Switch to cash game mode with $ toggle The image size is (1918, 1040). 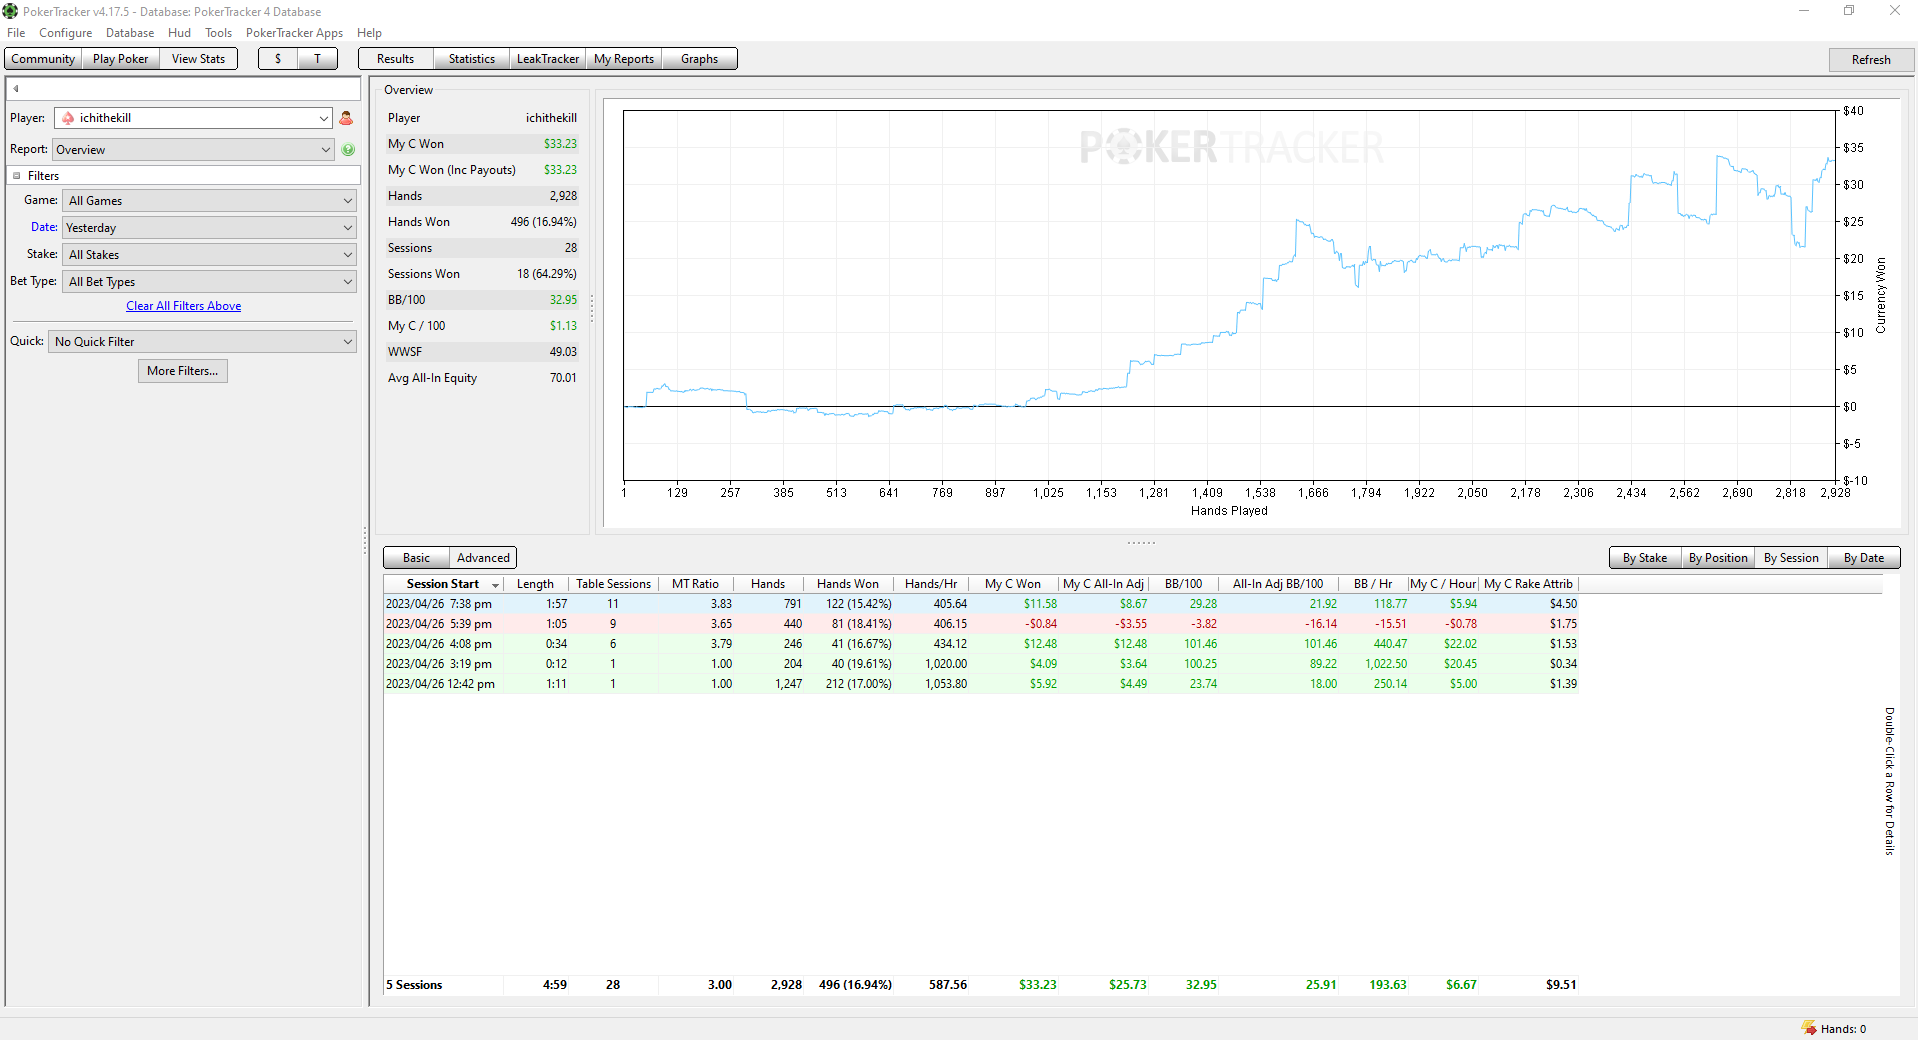click(x=278, y=59)
